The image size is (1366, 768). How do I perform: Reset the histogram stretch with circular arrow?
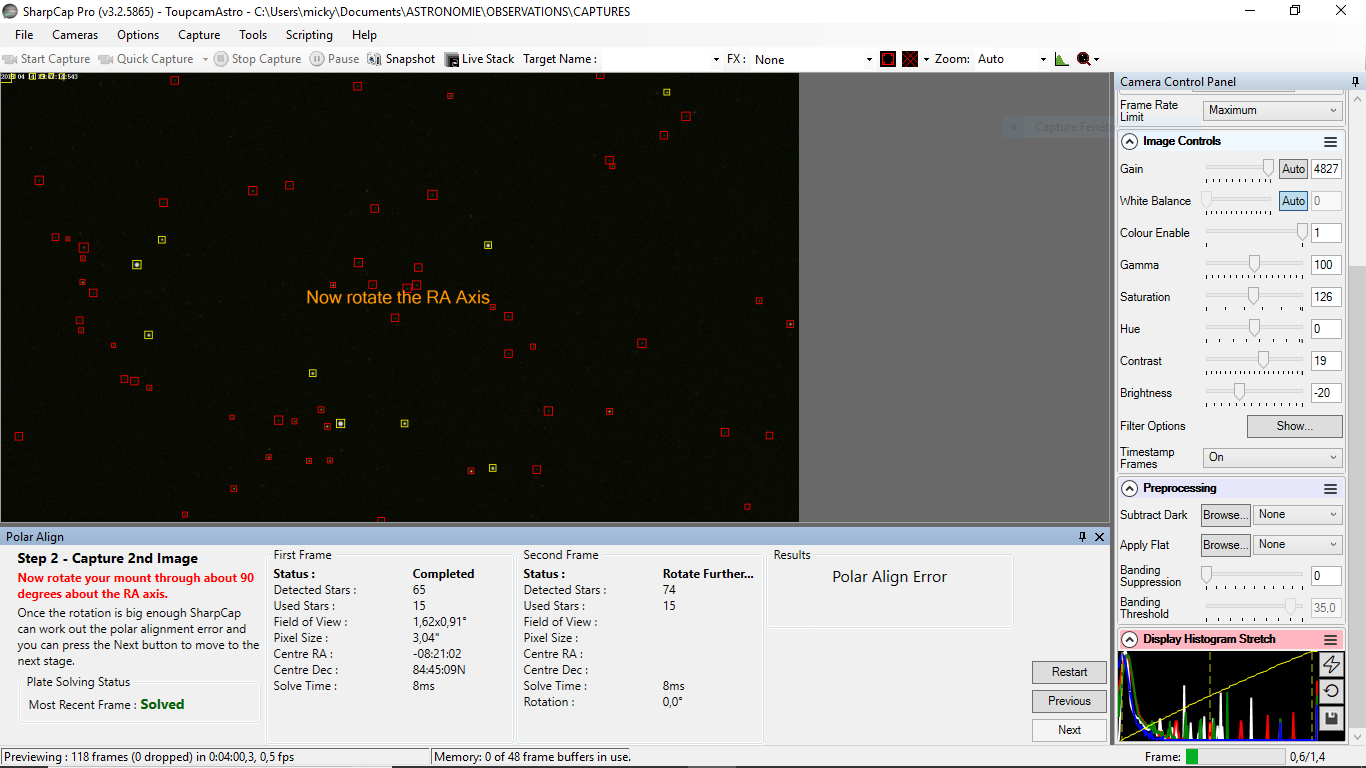pos(1331,691)
